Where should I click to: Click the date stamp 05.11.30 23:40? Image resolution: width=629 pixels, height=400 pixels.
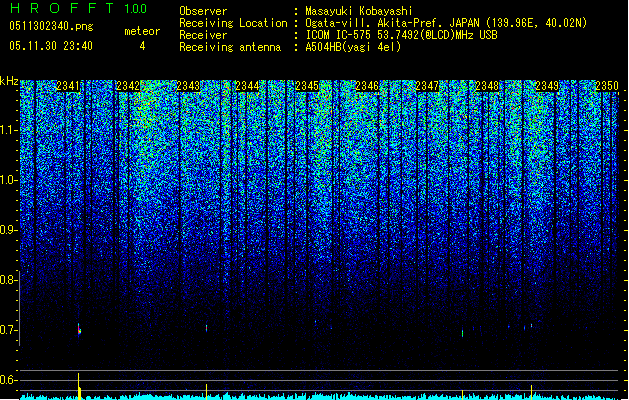tap(51, 46)
